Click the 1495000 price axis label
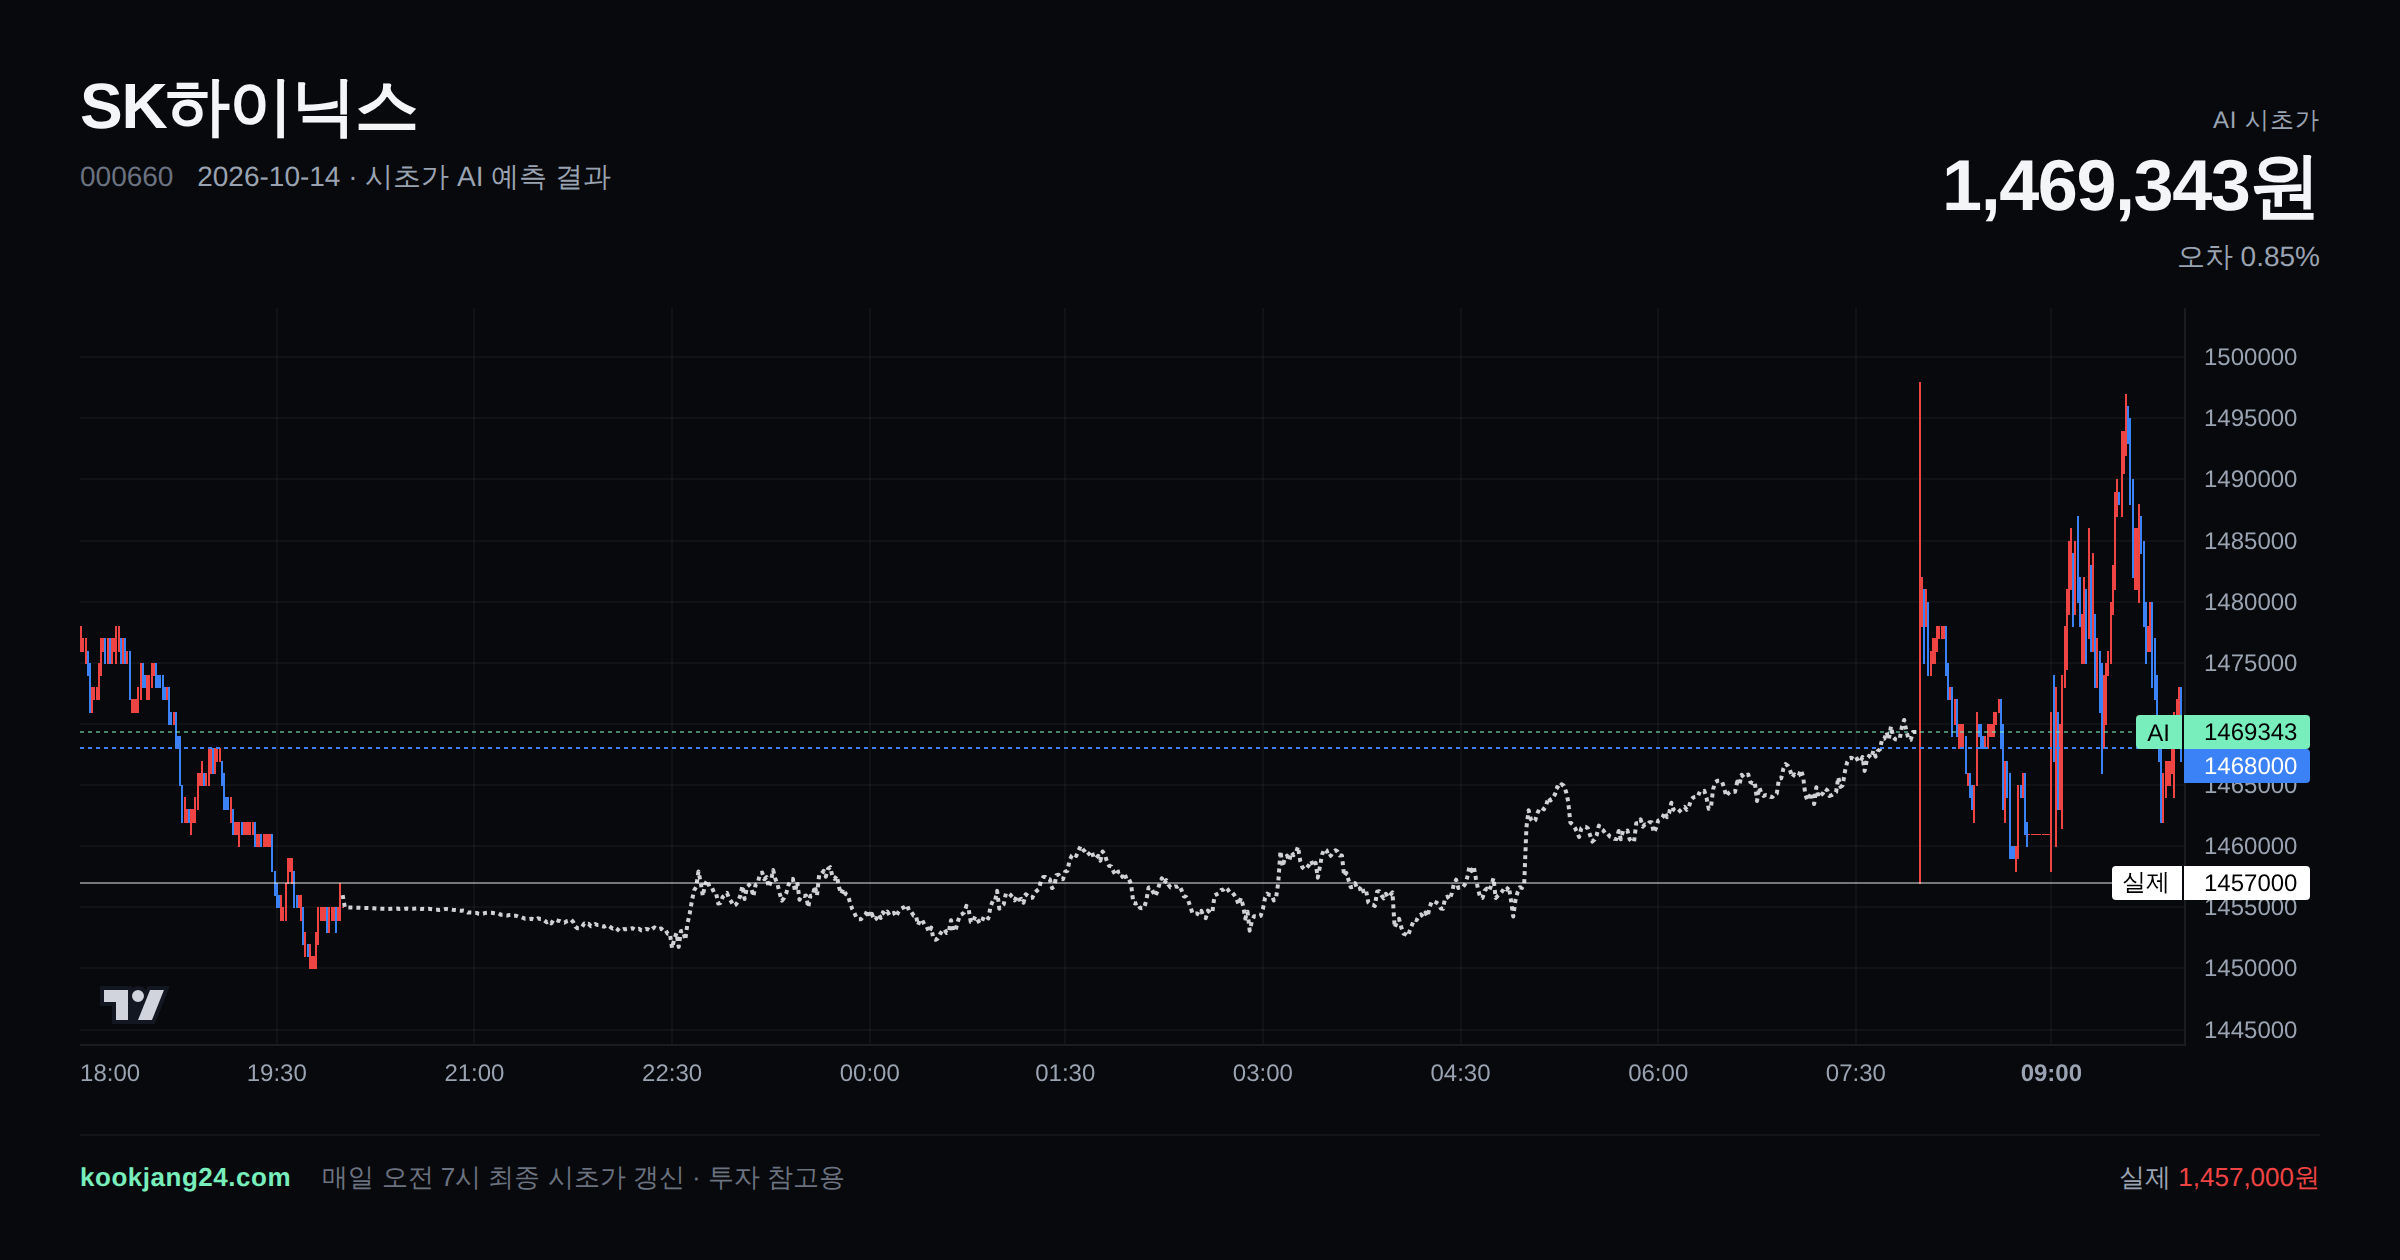The height and width of the screenshot is (1260, 2400). tap(2250, 418)
